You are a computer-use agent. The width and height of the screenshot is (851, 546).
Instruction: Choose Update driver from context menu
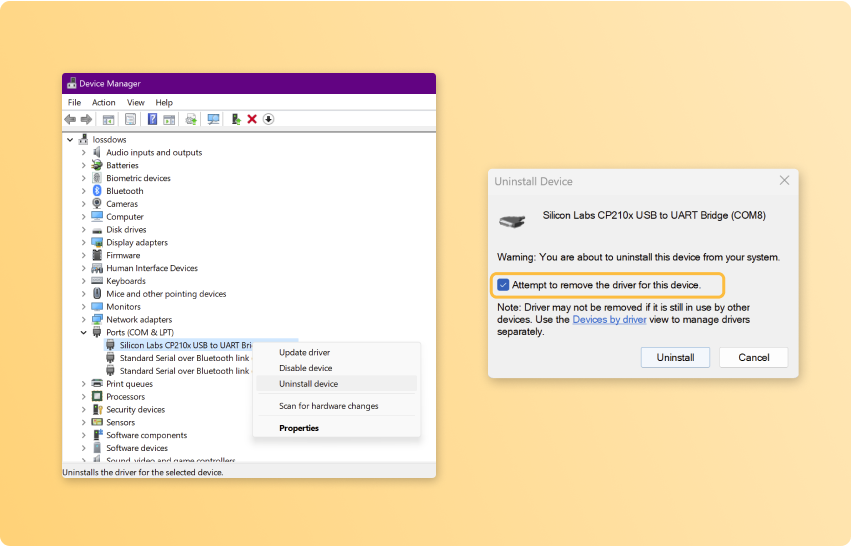(x=336, y=352)
